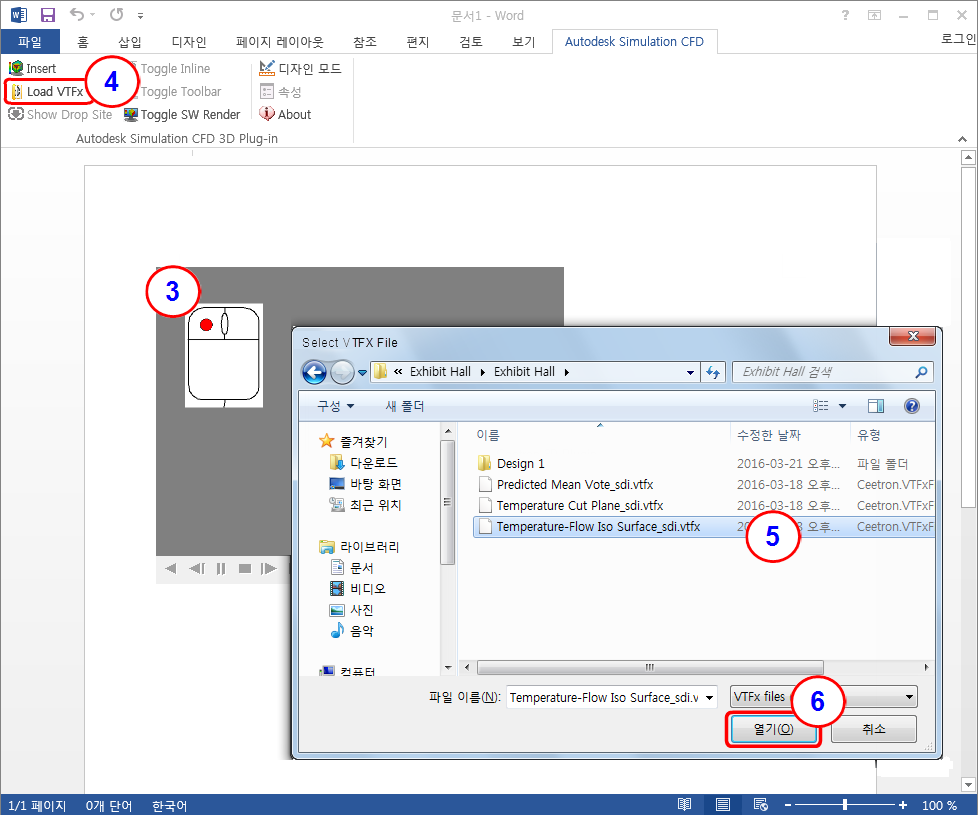Screen dimensions: 978x815
Task: Zoom in with the plus button
Action: click(x=903, y=805)
